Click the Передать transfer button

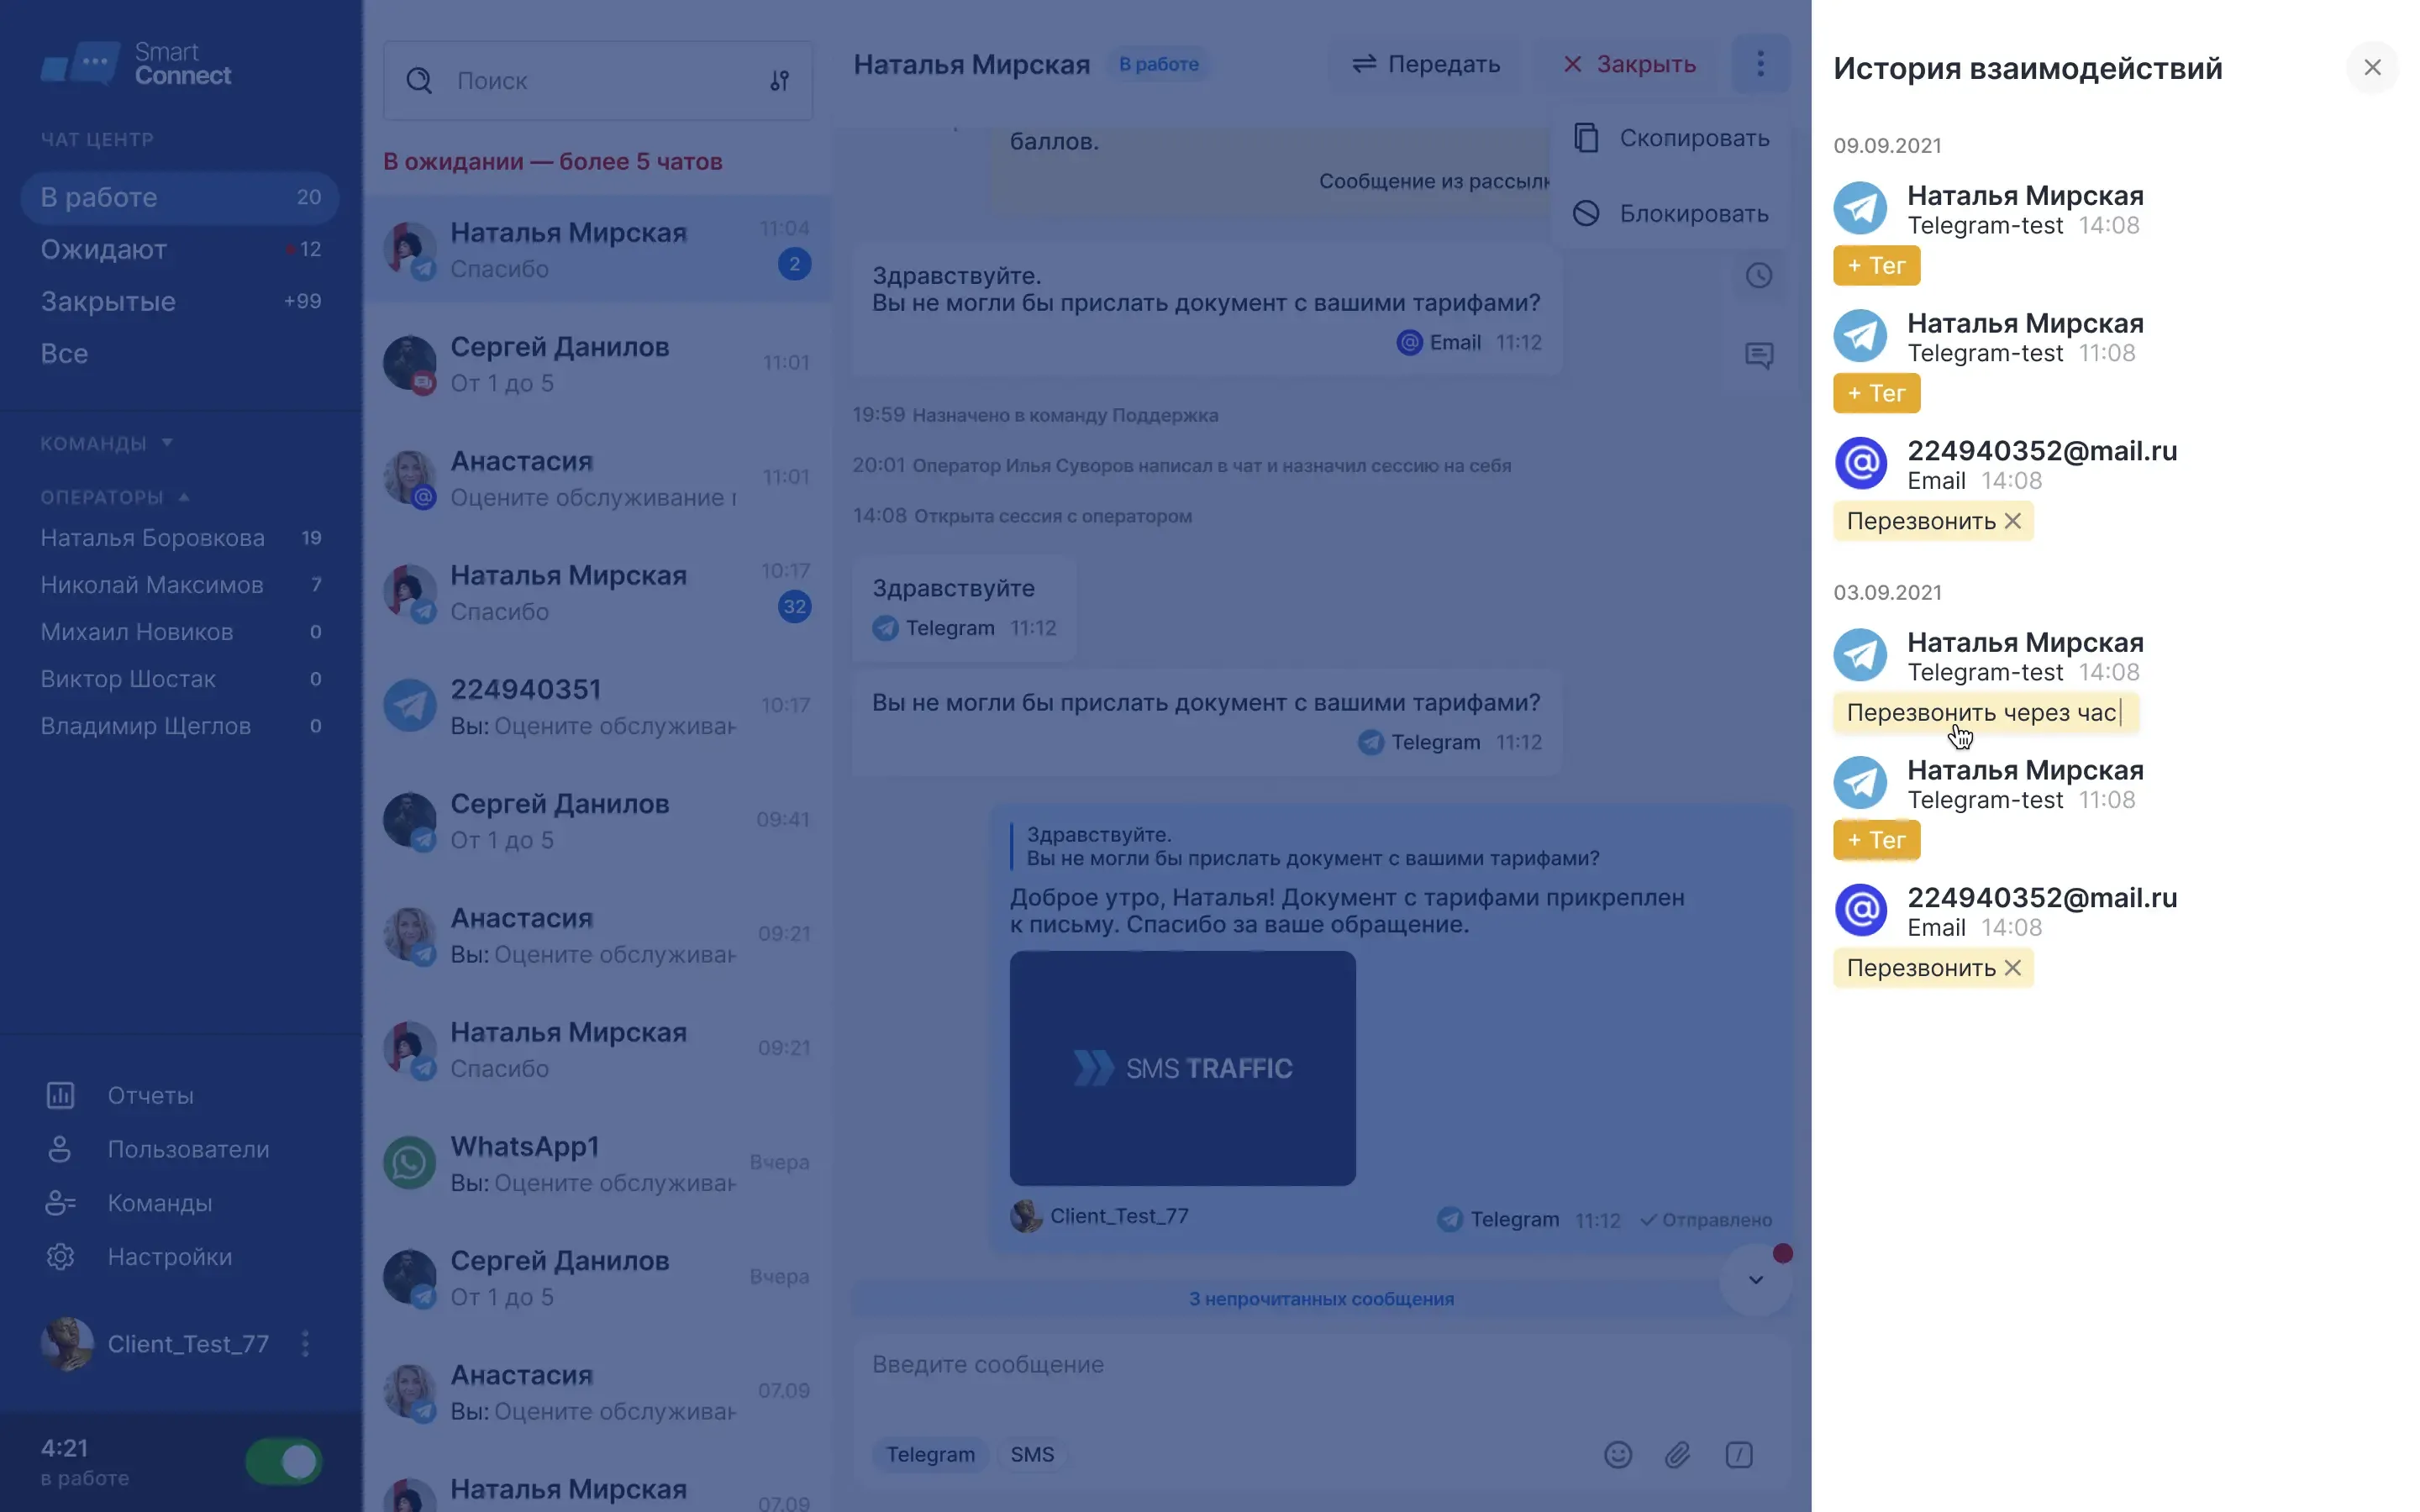click(x=1426, y=63)
